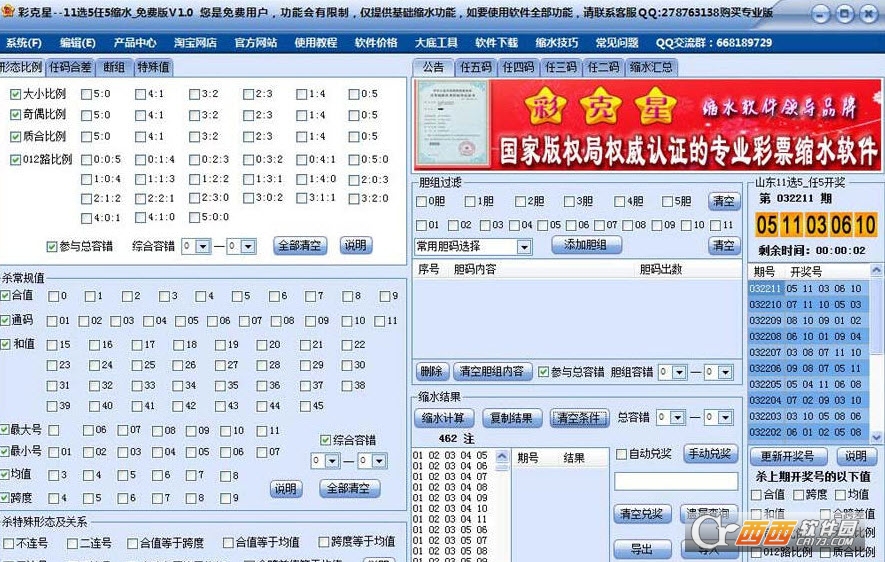Click the 复制结果 button
885x562 pixels.
pos(512,418)
